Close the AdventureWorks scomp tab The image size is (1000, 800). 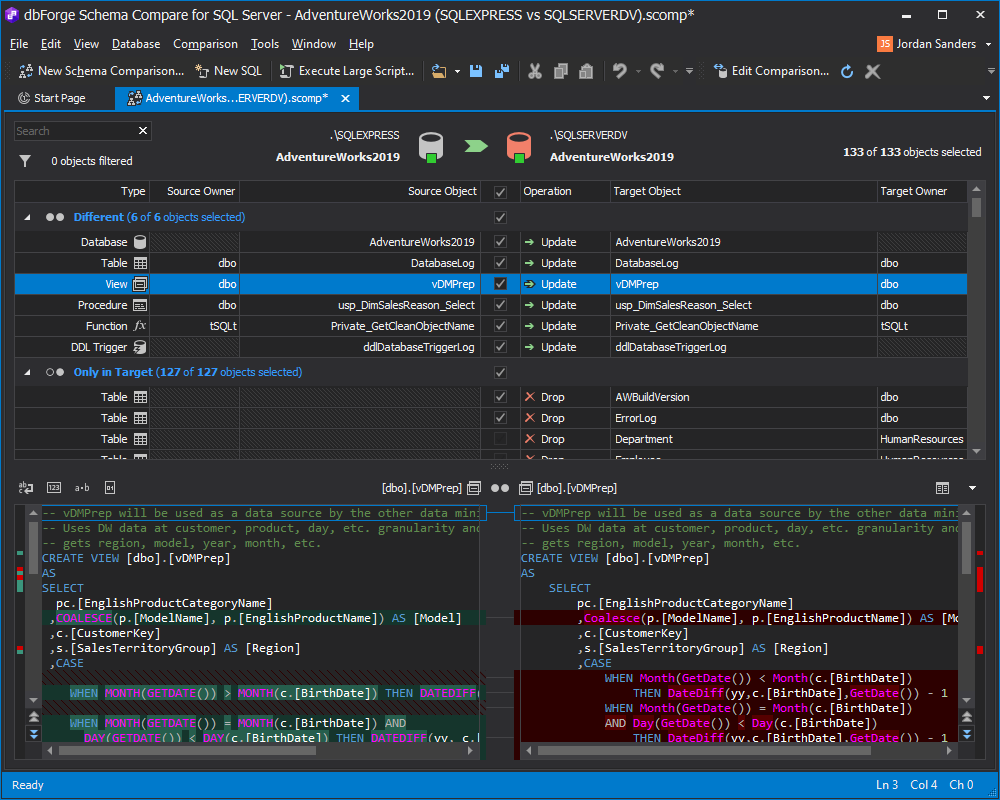[345, 98]
